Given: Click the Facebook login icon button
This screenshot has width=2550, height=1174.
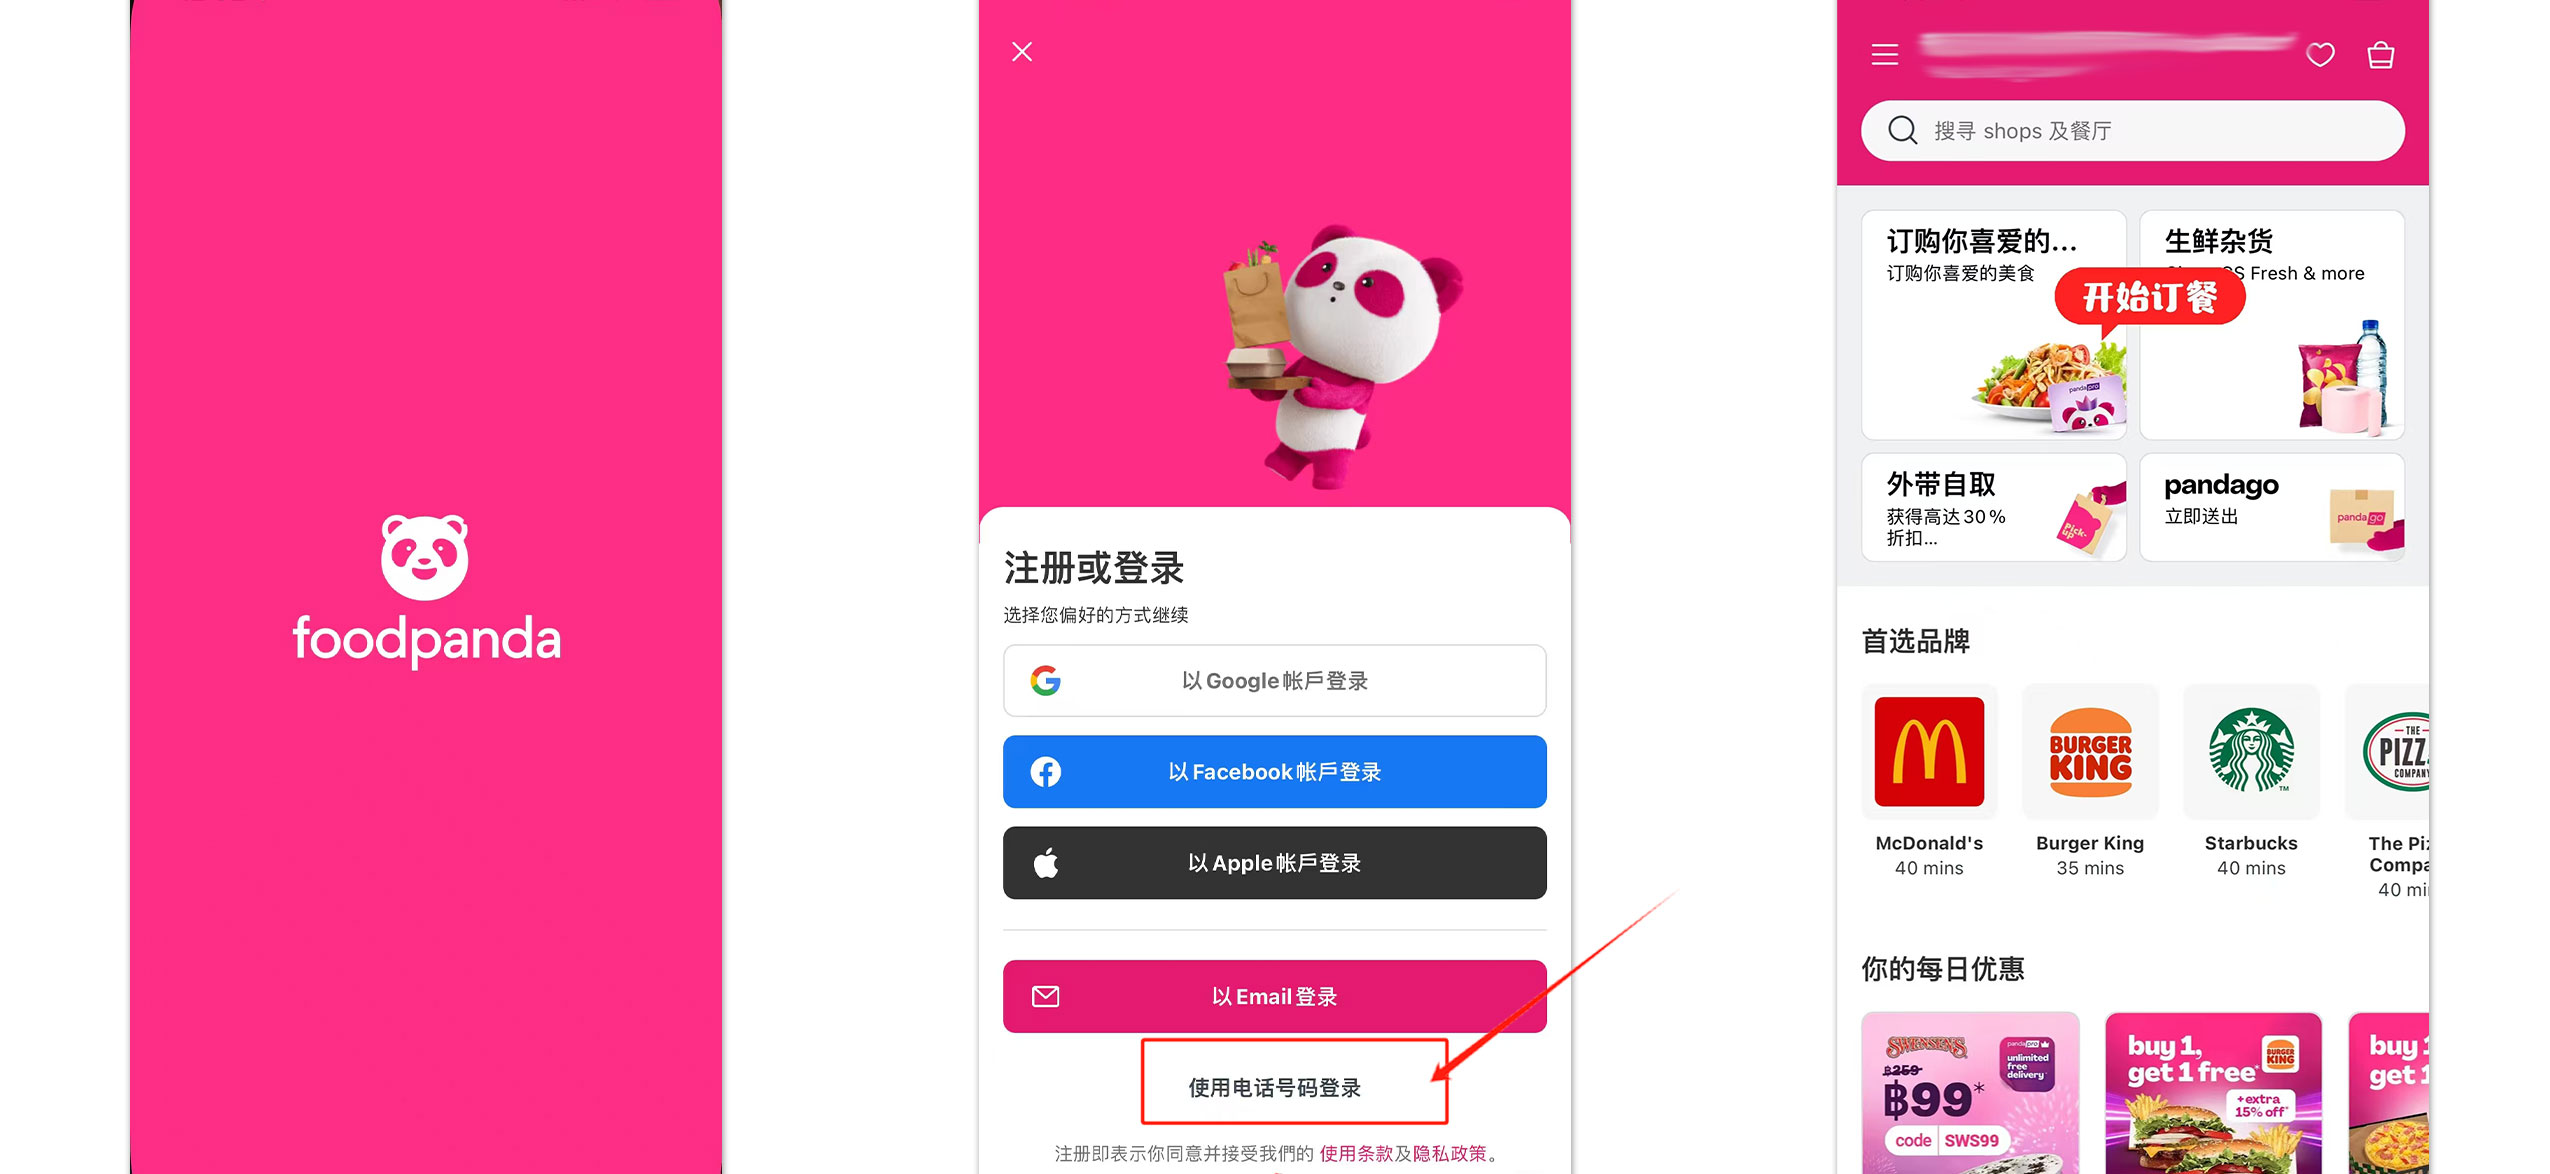Looking at the screenshot, I should pyautogui.click(x=1044, y=771).
